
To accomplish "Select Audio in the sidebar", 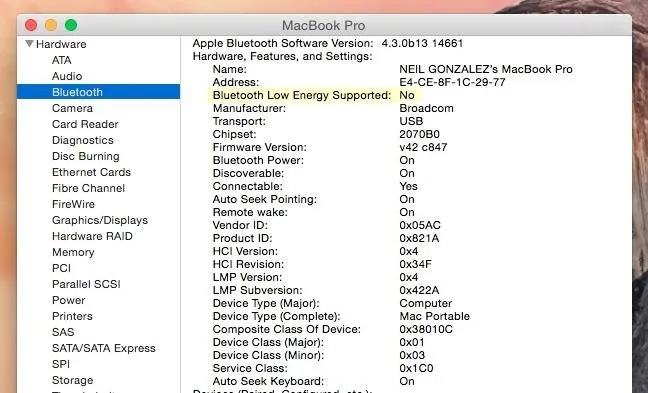I will 67,76.
